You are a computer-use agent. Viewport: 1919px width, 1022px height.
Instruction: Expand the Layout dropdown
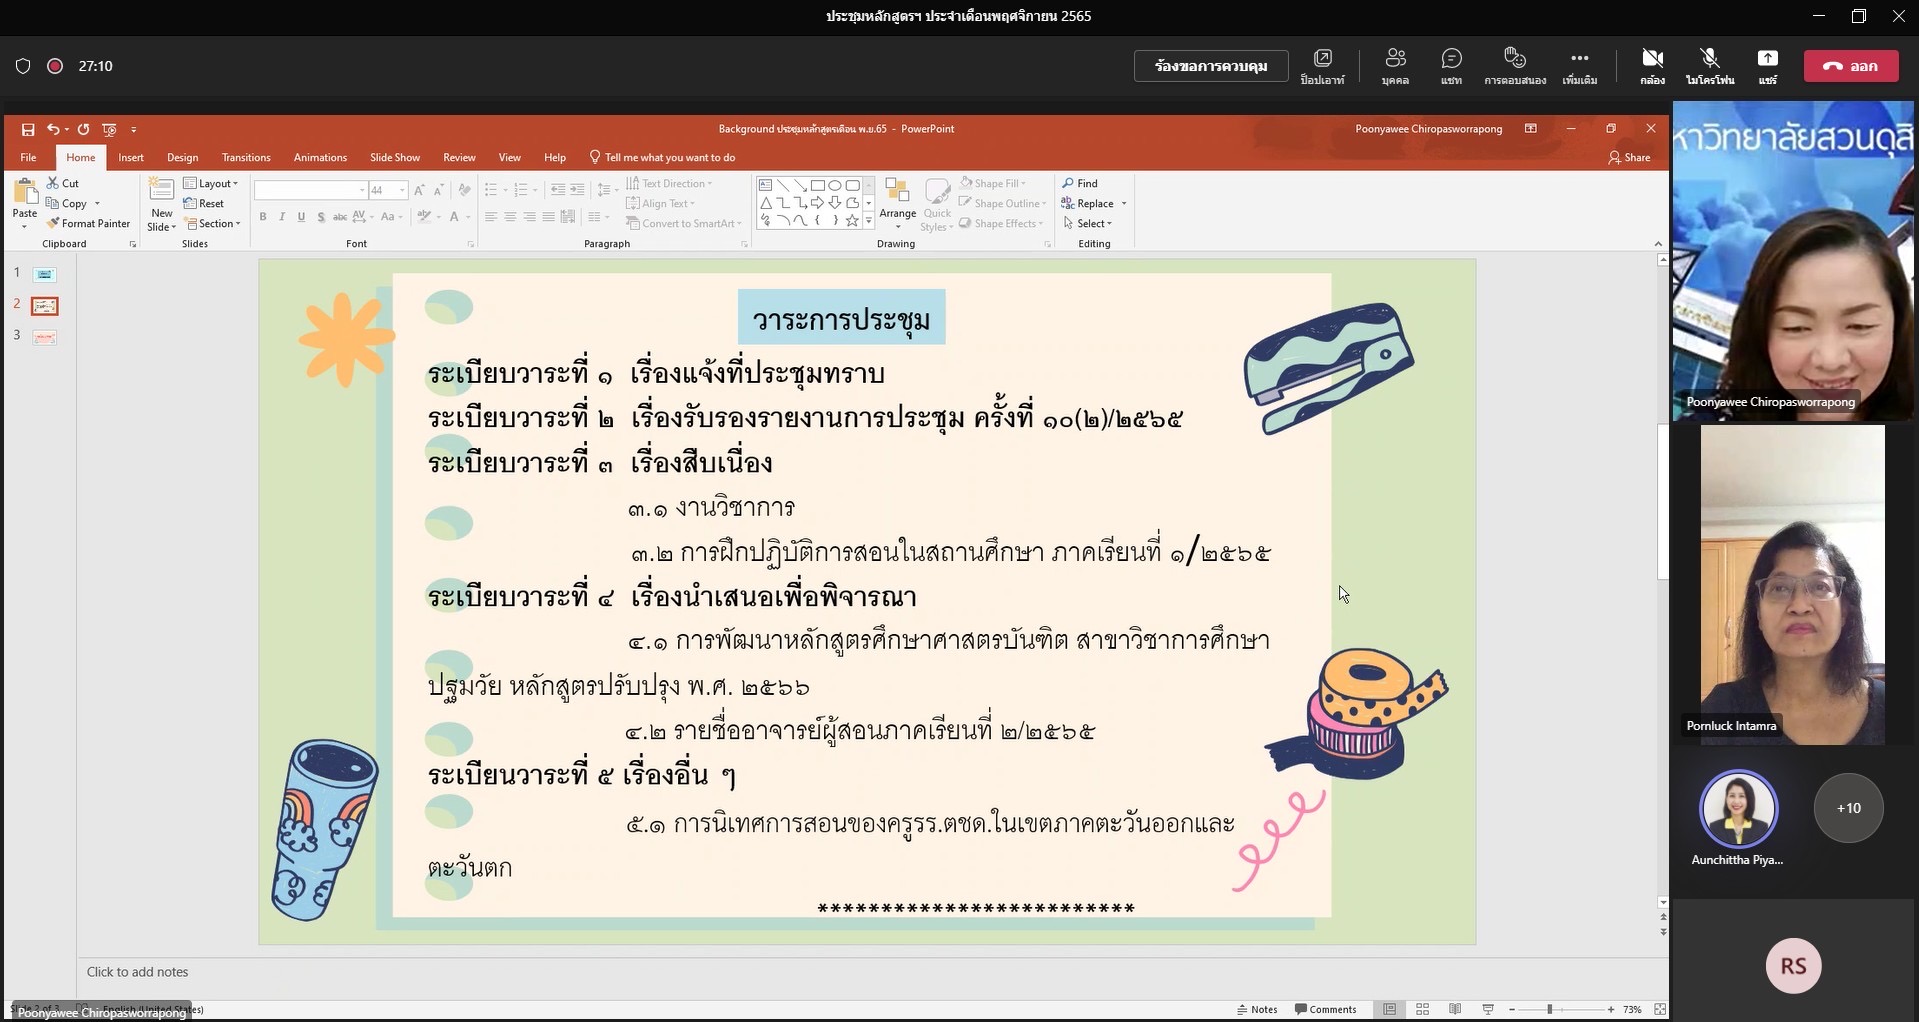click(x=212, y=184)
